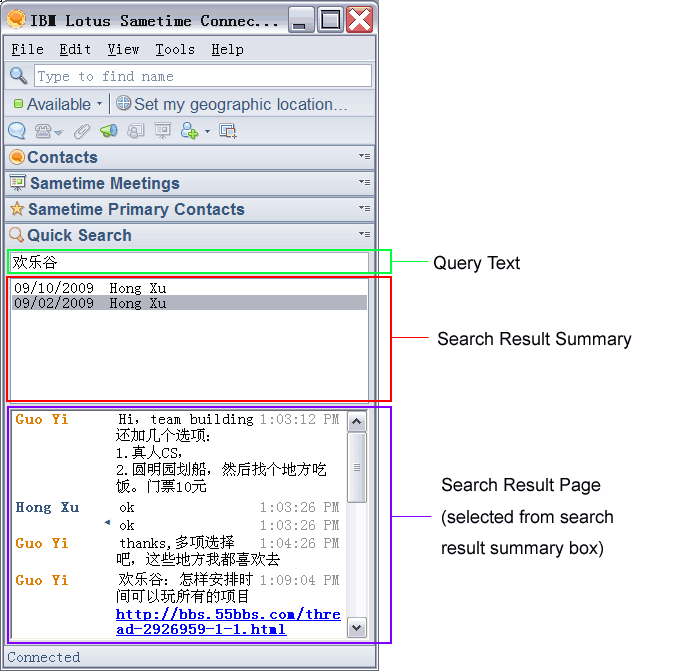This screenshot has height=671, width=673.
Task: Open Sametime Primary Contacts panel menu arrow
Action: tap(364, 208)
